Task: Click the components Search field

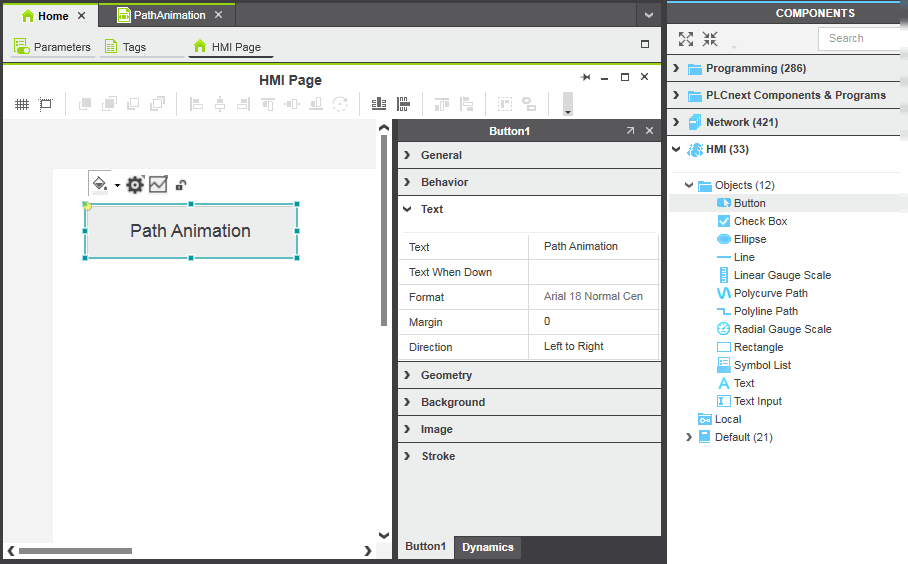Action: pos(862,38)
